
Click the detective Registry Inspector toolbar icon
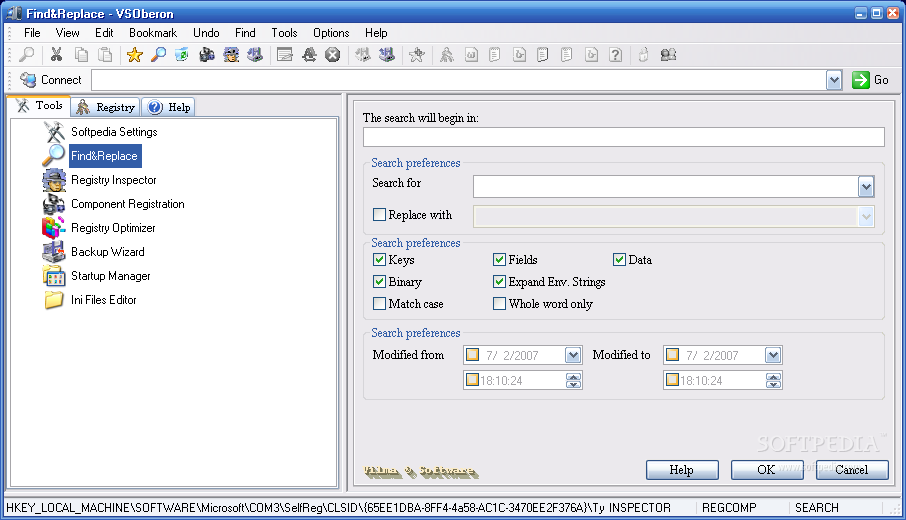[x=231, y=55]
